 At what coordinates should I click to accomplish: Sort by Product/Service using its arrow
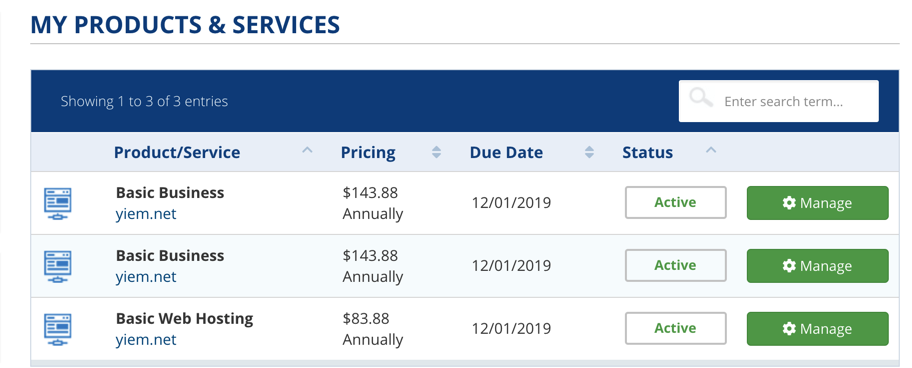coord(307,151)
